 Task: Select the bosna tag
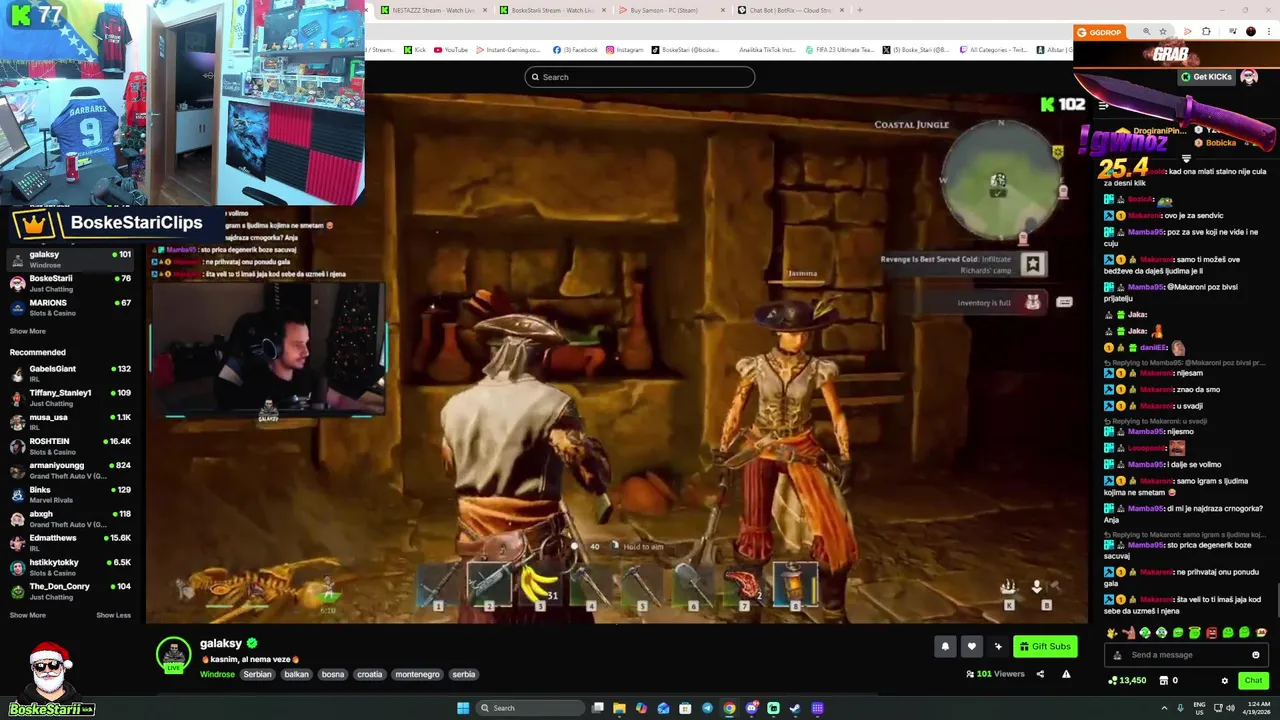pos(333,674)
